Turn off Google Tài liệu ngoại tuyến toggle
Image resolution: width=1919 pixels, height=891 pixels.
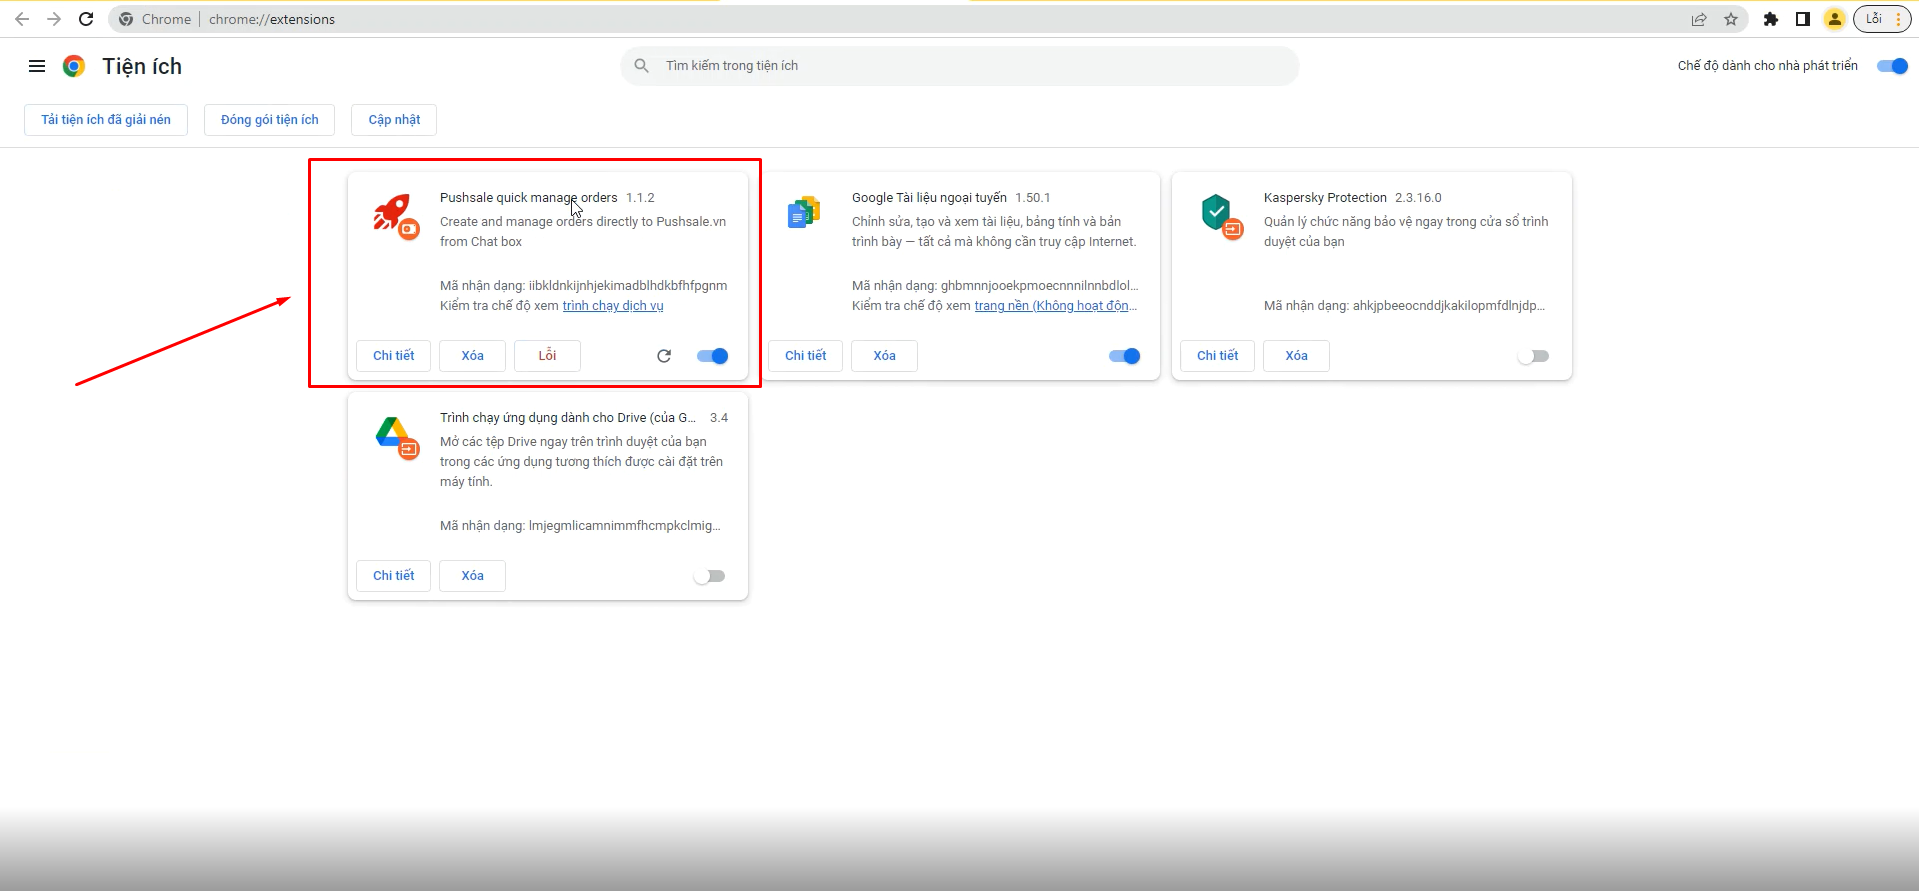coord(1125,356)
